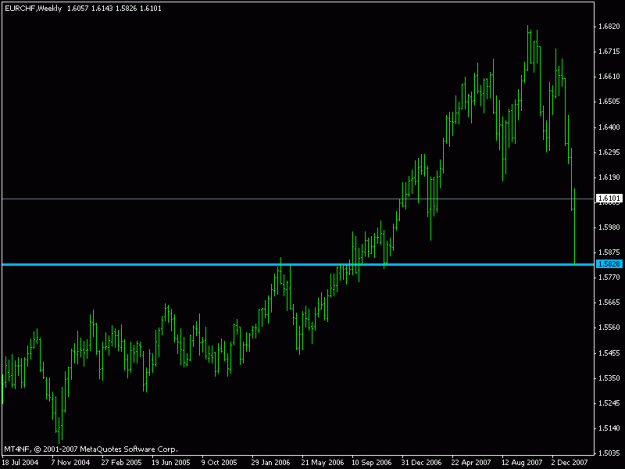Click the 1.6101 current price label
This screenshot has height=469, width=625.
pyautogui.click(x=609, y=198)
